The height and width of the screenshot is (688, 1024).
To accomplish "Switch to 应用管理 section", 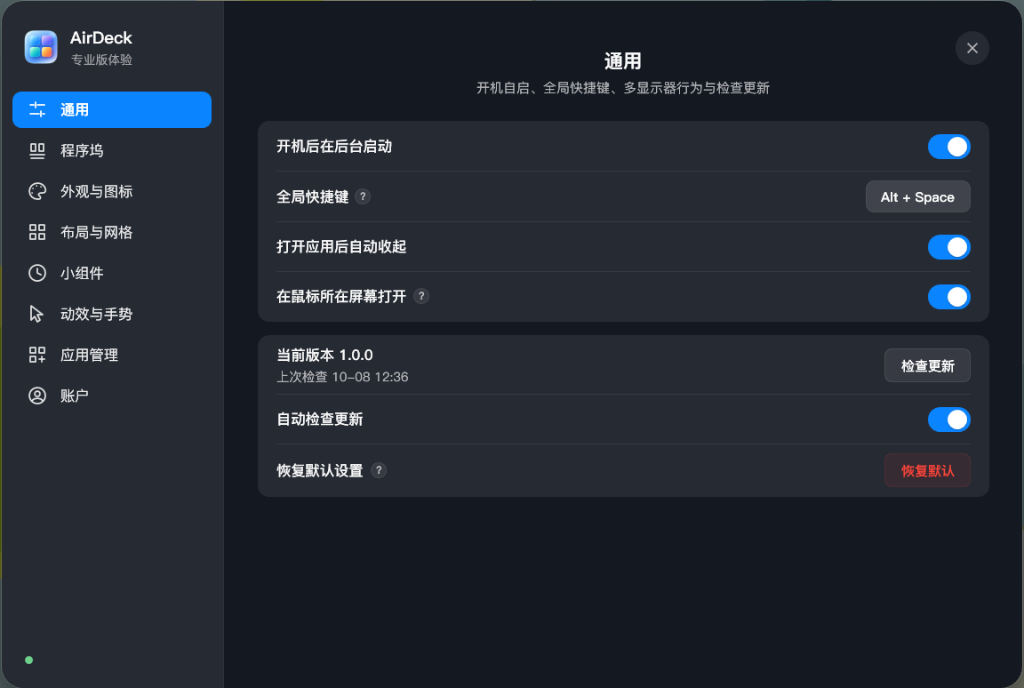I will pos(112,354).
